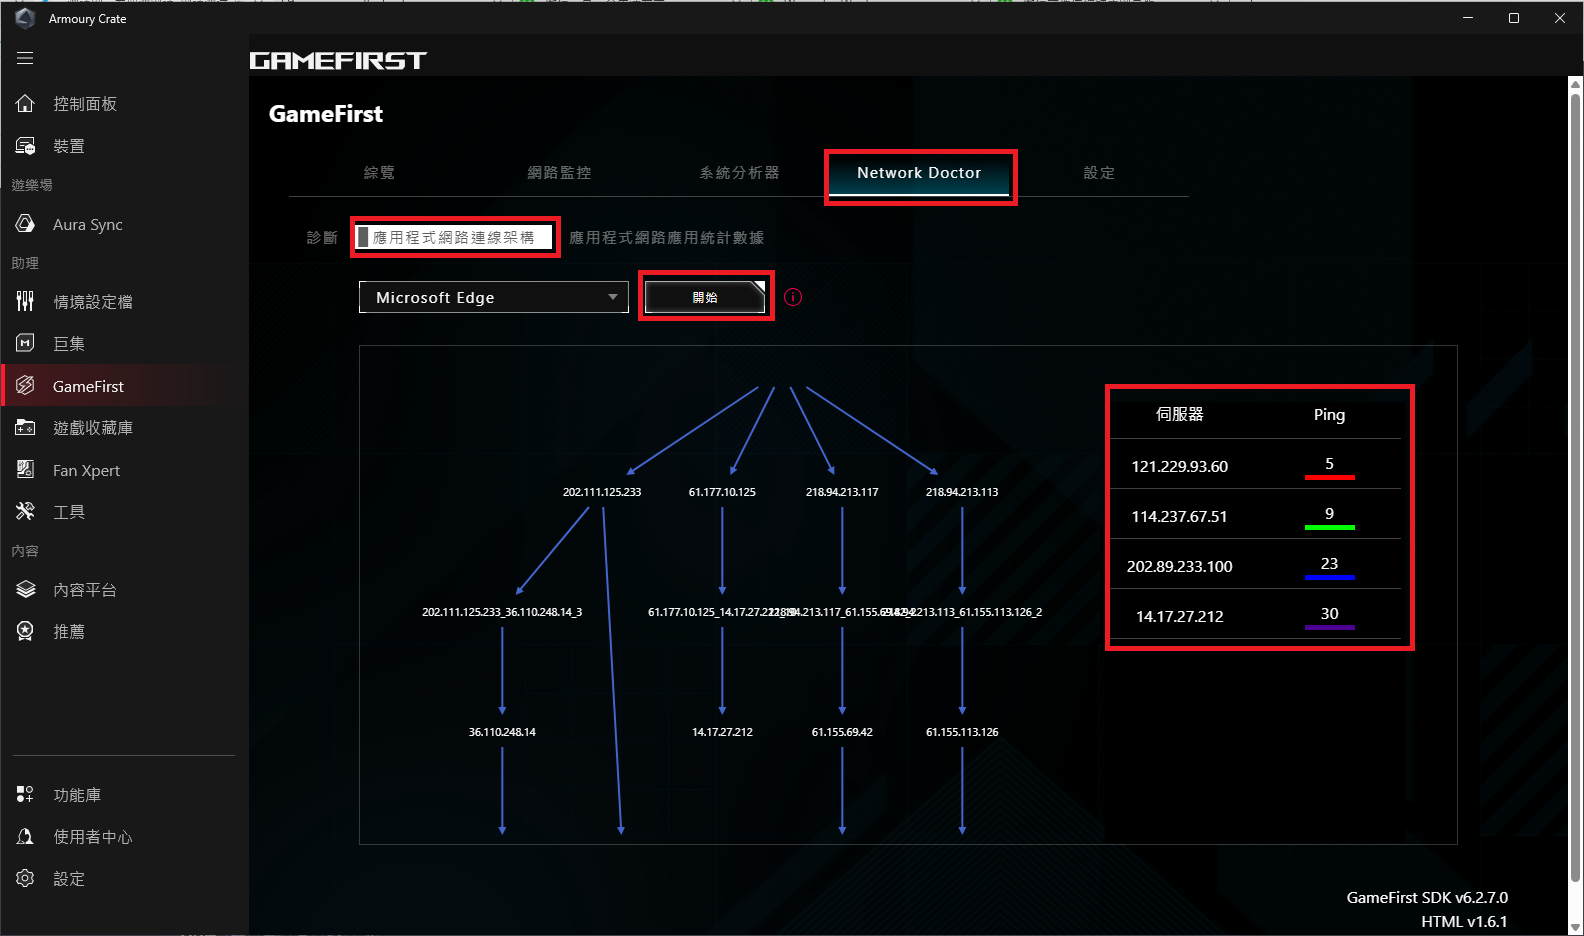The width and height of the screenshot is (1584, 936).
Task: Click node 202.111.125.233_36.110.248.14_3
Action: pyautogui.click(x=502, y=612)
